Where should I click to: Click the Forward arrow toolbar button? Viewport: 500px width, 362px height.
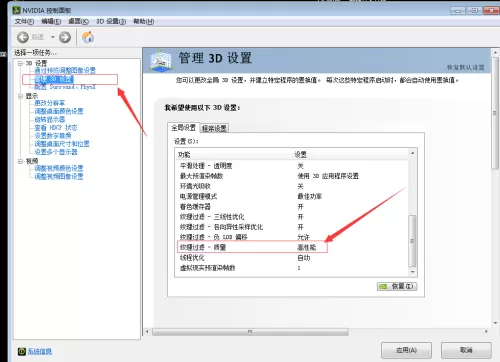point(65,37)
